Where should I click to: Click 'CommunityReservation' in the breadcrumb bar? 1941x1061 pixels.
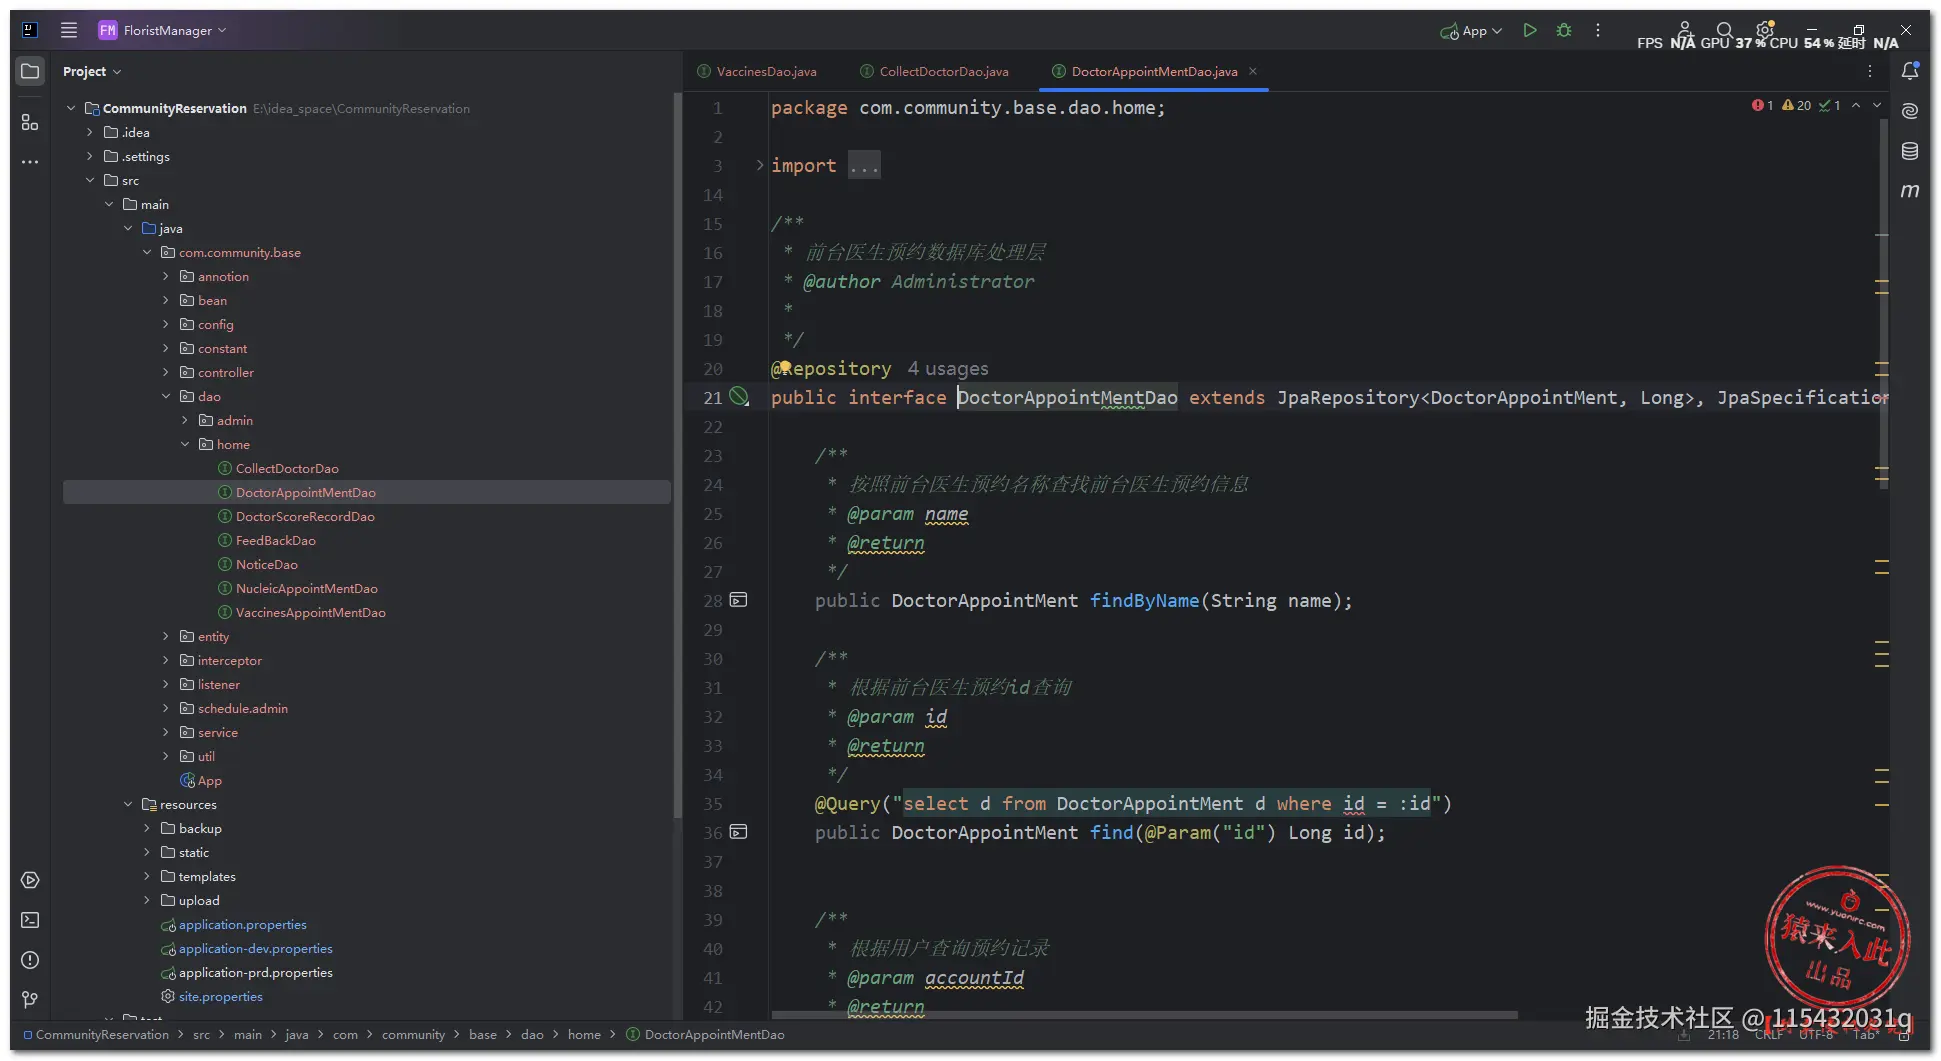[x=102, y=1034]
